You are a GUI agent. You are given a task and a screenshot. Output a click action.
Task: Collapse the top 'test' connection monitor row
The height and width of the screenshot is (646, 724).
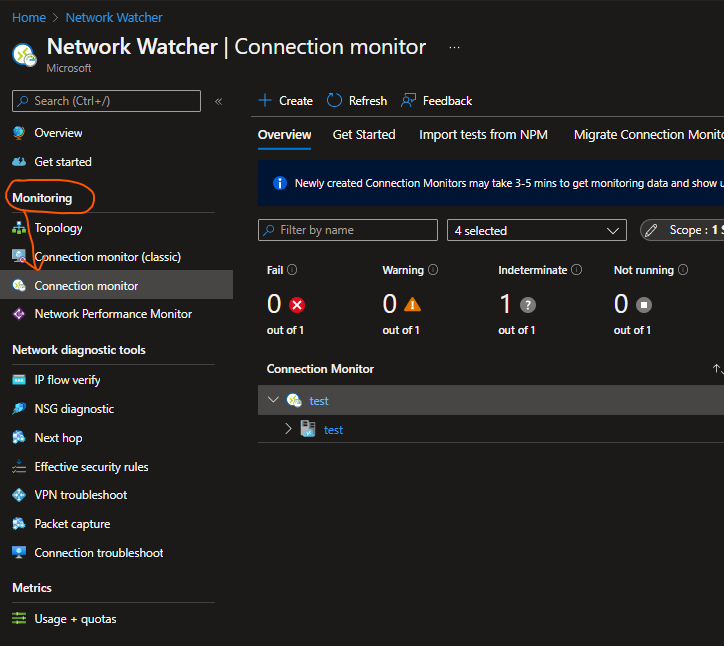(x=273, y=400)
